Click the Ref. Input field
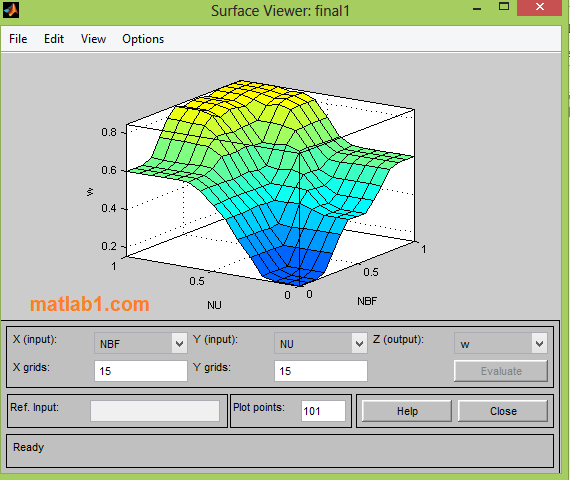This screenshot has height=480, width=570. (x=155, y=411)
